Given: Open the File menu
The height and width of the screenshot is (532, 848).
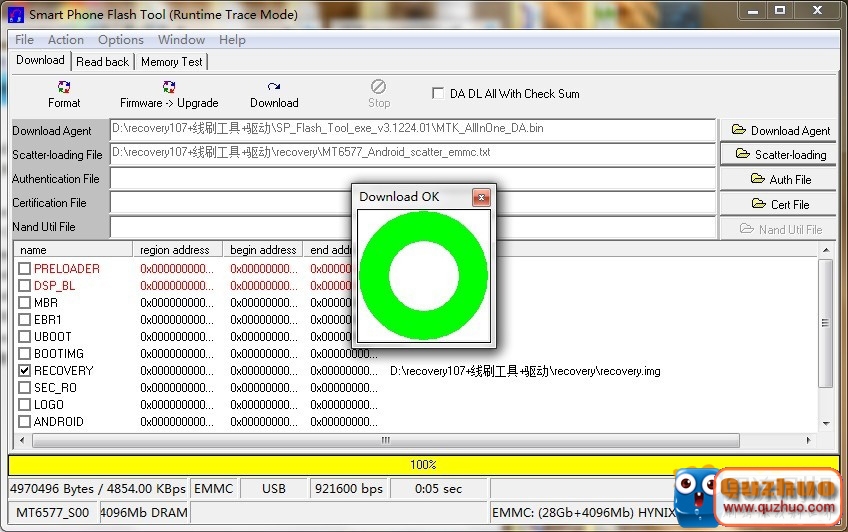Looking at the screenshot, I should tap(24, 39).
